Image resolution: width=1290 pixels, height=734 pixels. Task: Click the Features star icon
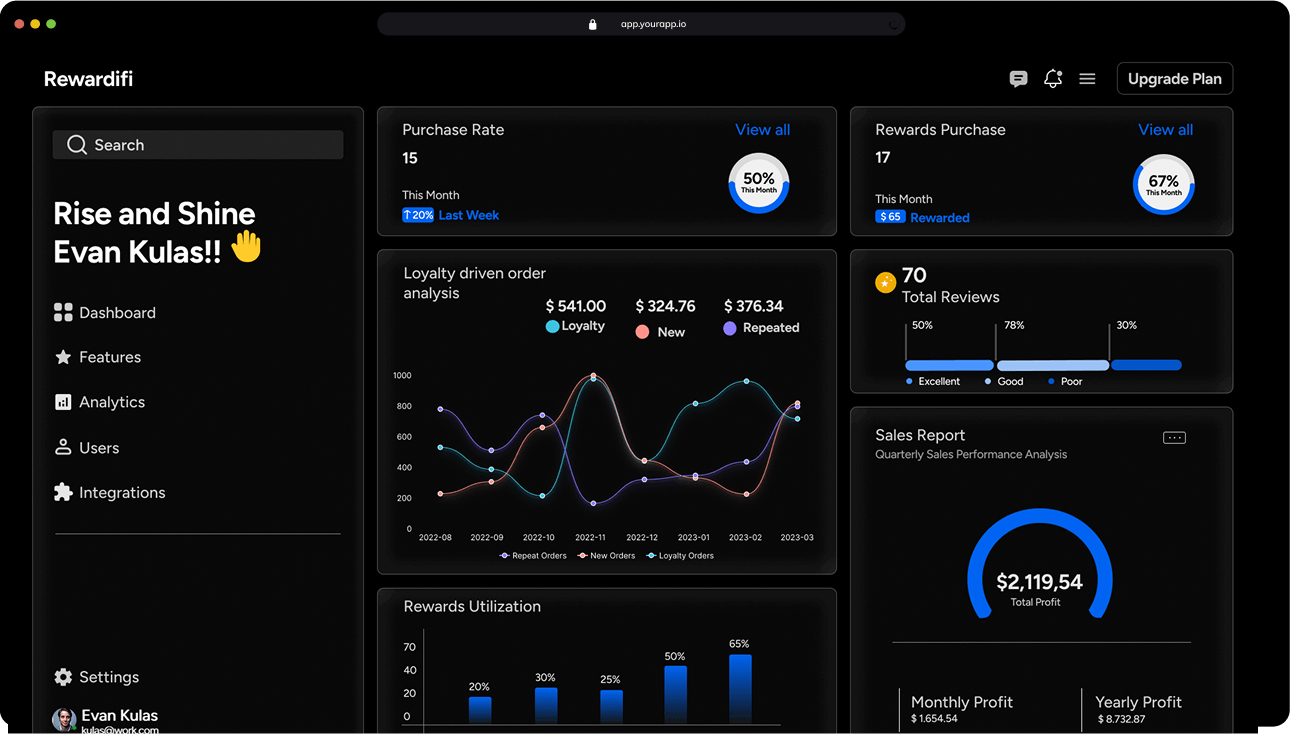click(63, 357)
